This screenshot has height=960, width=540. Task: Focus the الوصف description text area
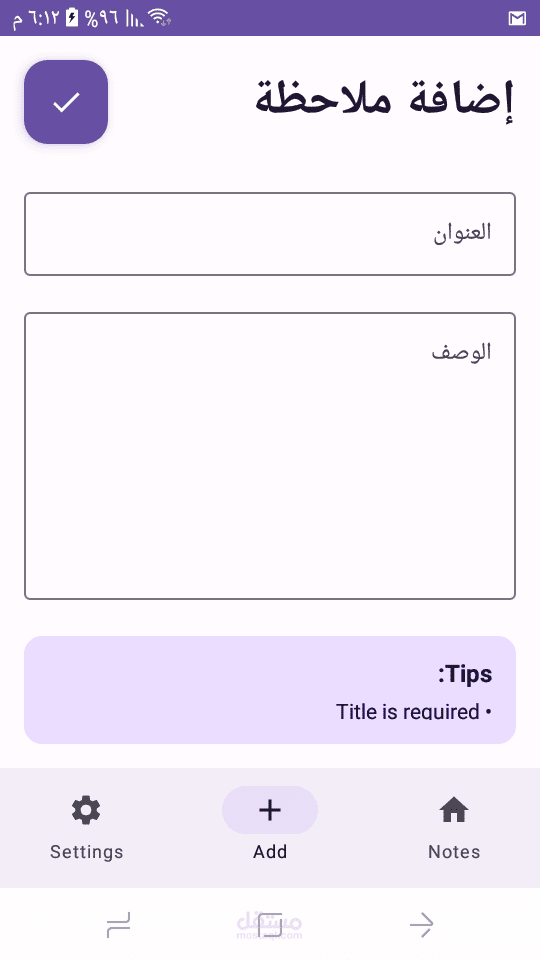[270, 456]
